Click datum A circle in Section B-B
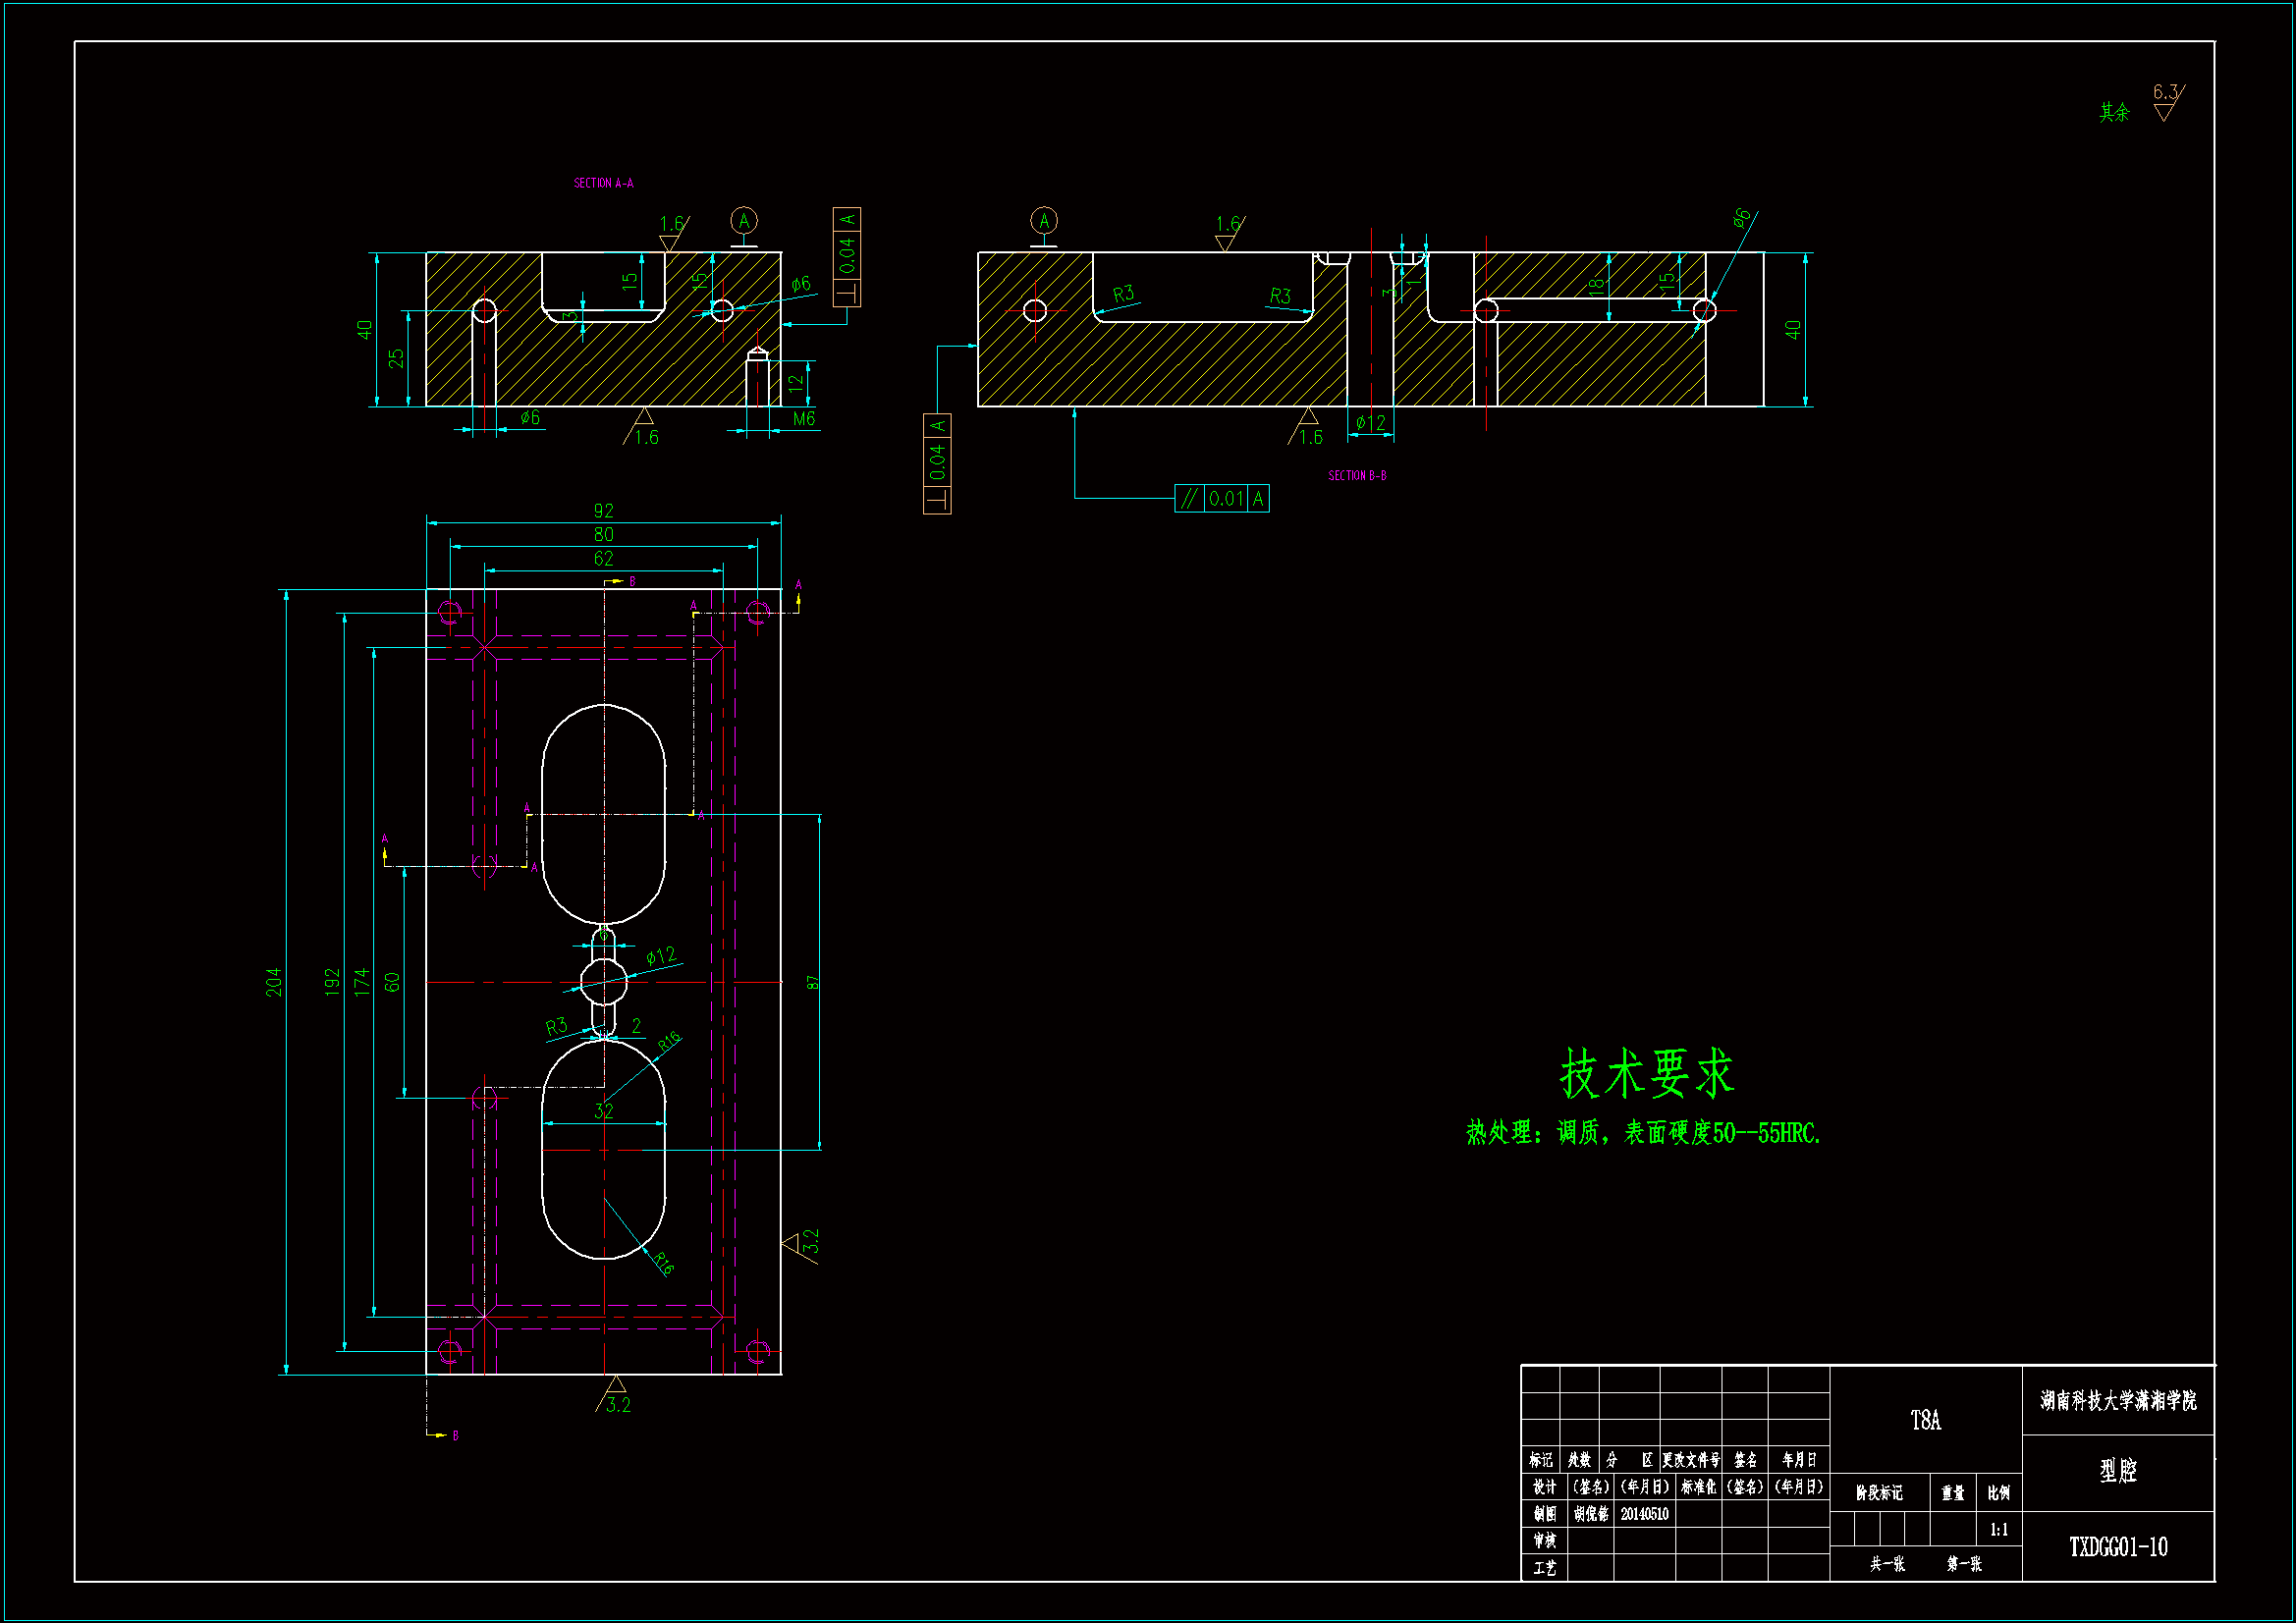Image resolution: width=2296 pixels, height=1623 pixels. tap(1043, 221)
